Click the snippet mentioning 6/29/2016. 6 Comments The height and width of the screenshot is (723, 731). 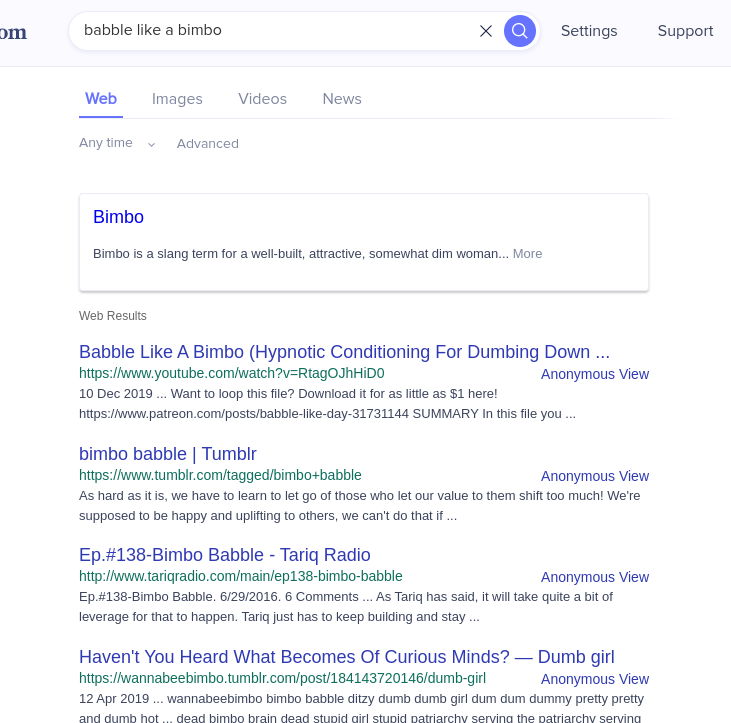(345, 607)
